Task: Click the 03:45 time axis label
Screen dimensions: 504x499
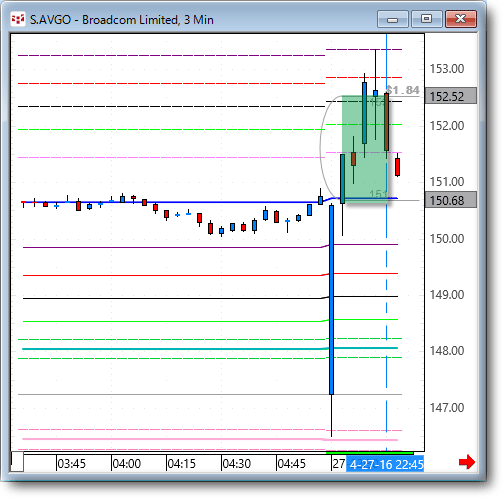Action: (71, 464)
